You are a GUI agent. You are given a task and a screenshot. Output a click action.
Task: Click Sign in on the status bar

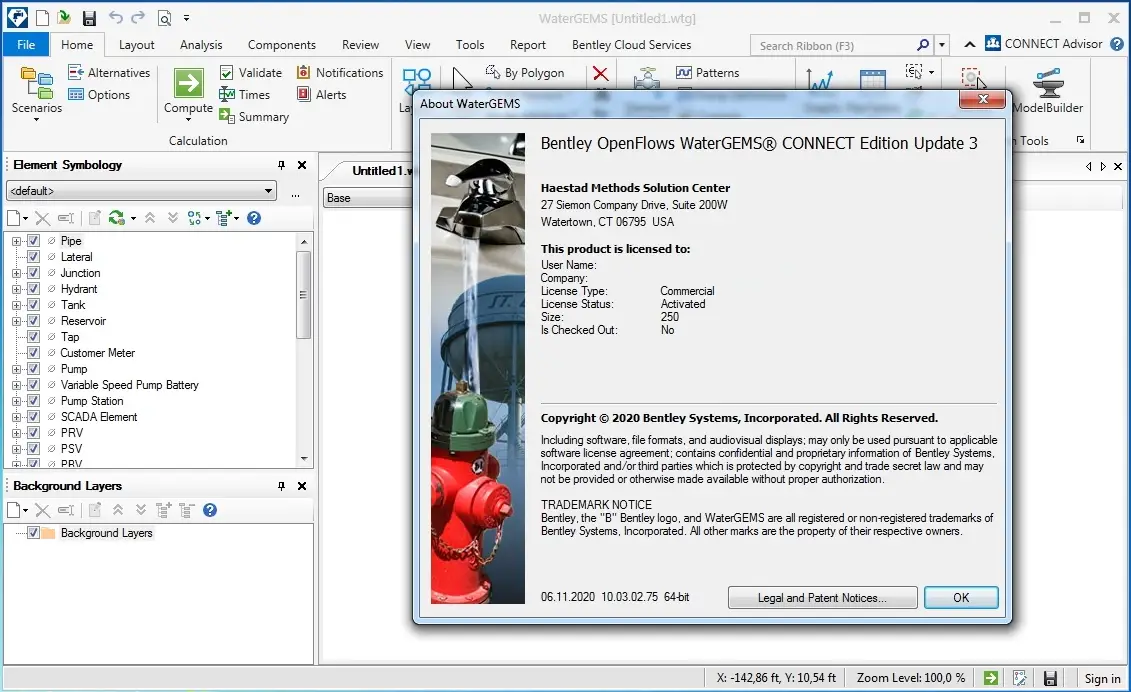[1103, 678]
